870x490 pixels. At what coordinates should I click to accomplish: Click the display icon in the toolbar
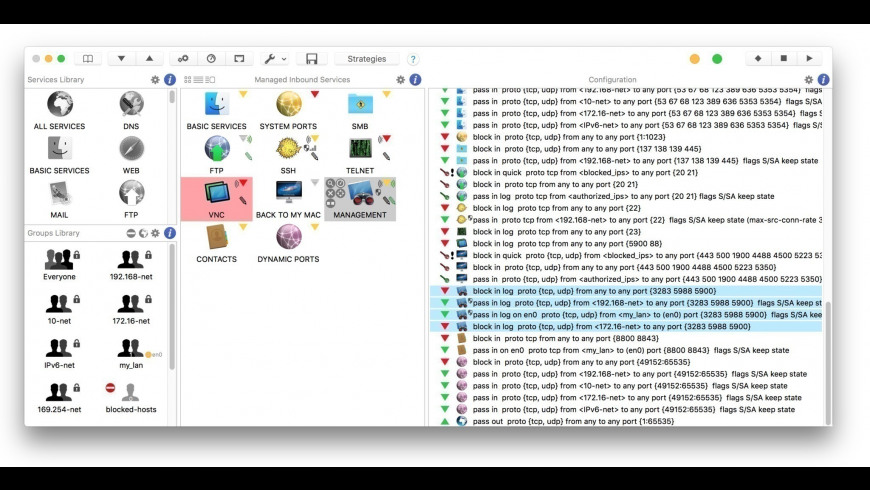coord(239,59)
